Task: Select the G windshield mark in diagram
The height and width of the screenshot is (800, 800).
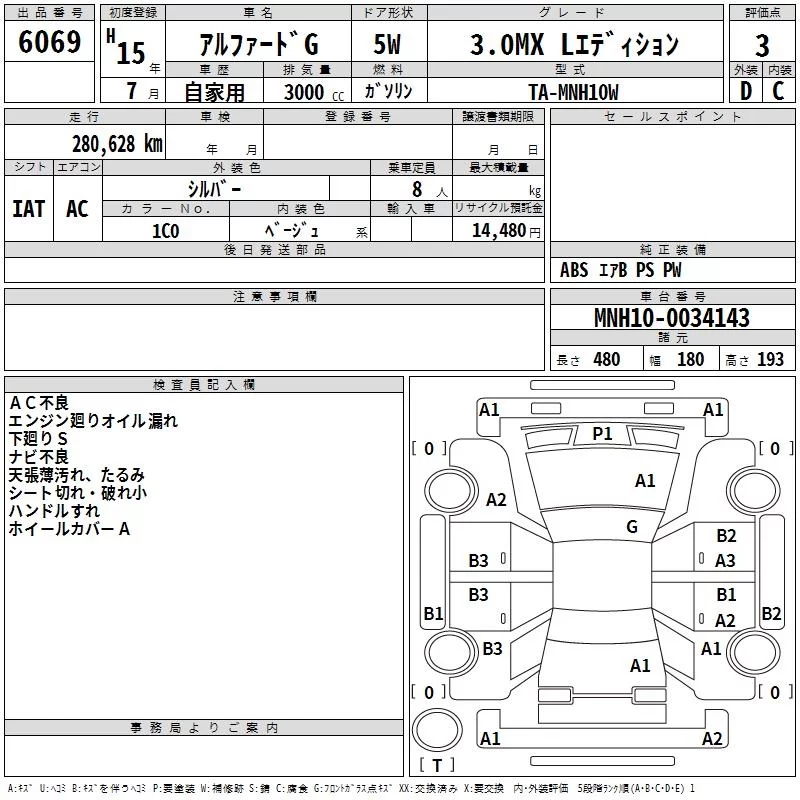Action: click(632, 527)
